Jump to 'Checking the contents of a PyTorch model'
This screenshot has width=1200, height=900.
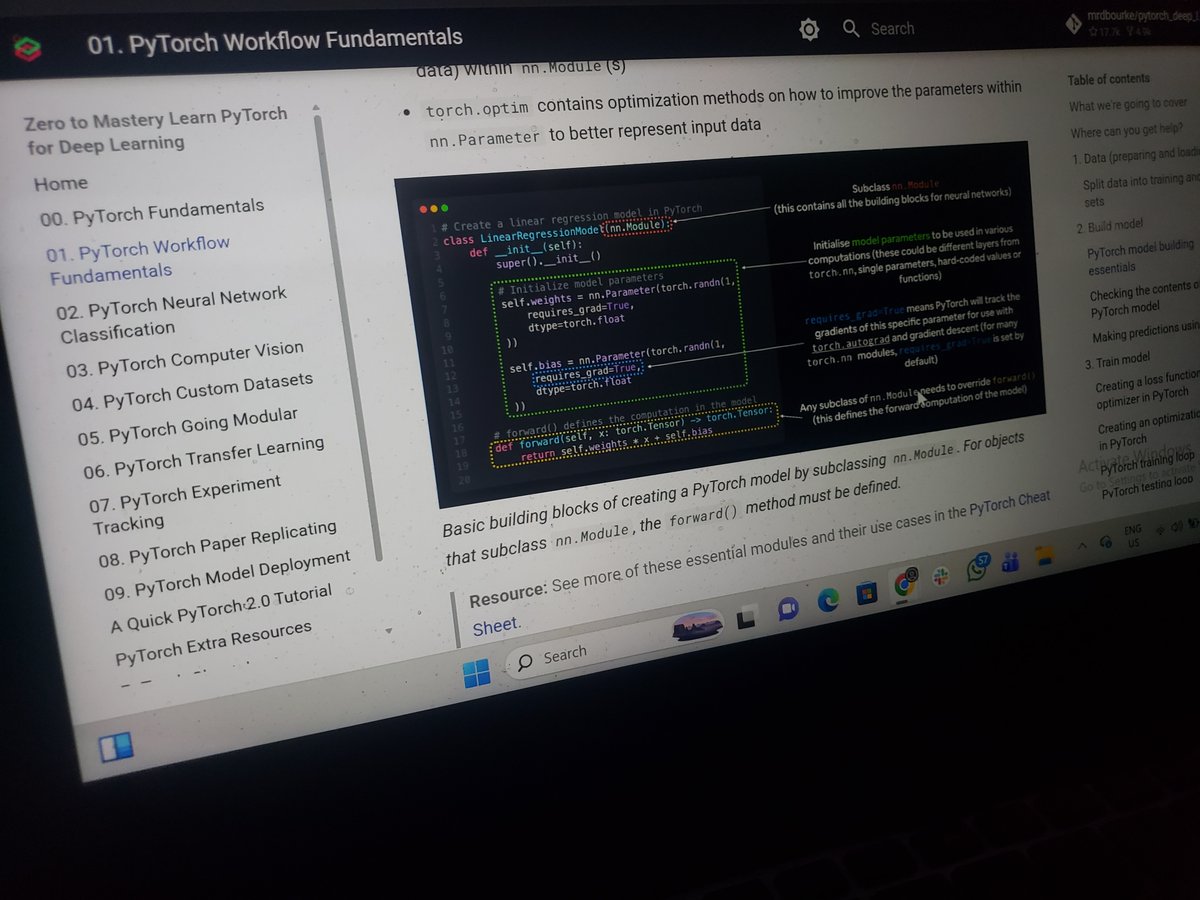point(1145,299)
